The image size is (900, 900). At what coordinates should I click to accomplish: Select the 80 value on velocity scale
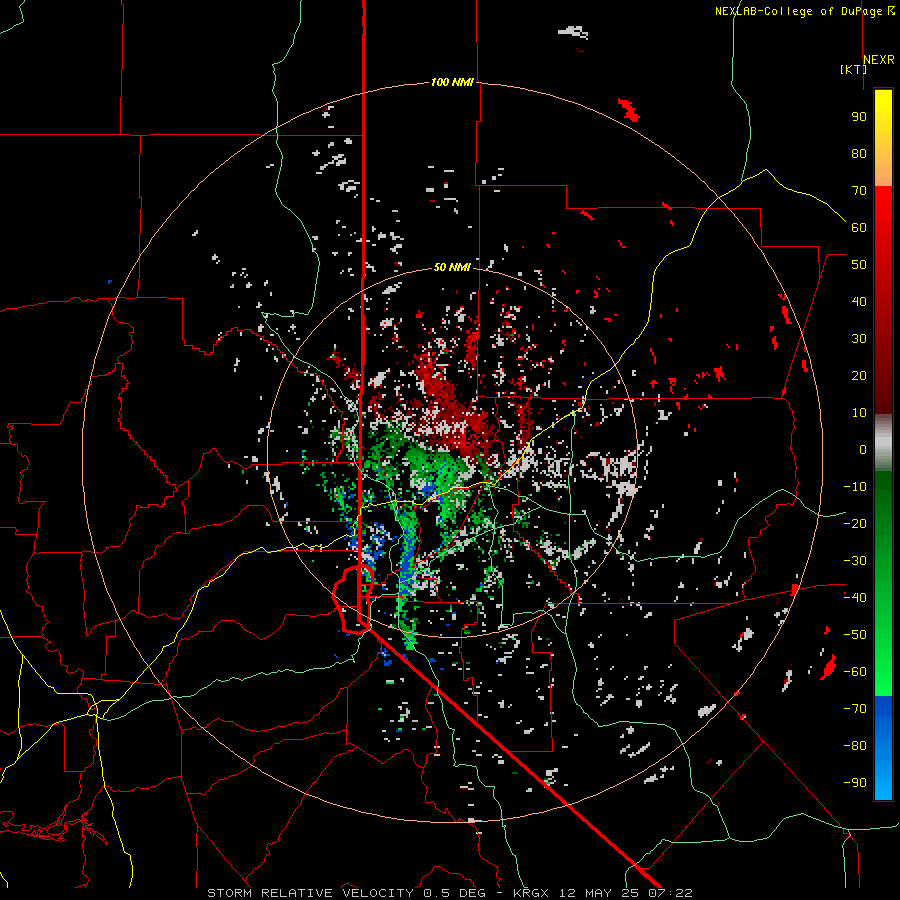tap(859, 153)
